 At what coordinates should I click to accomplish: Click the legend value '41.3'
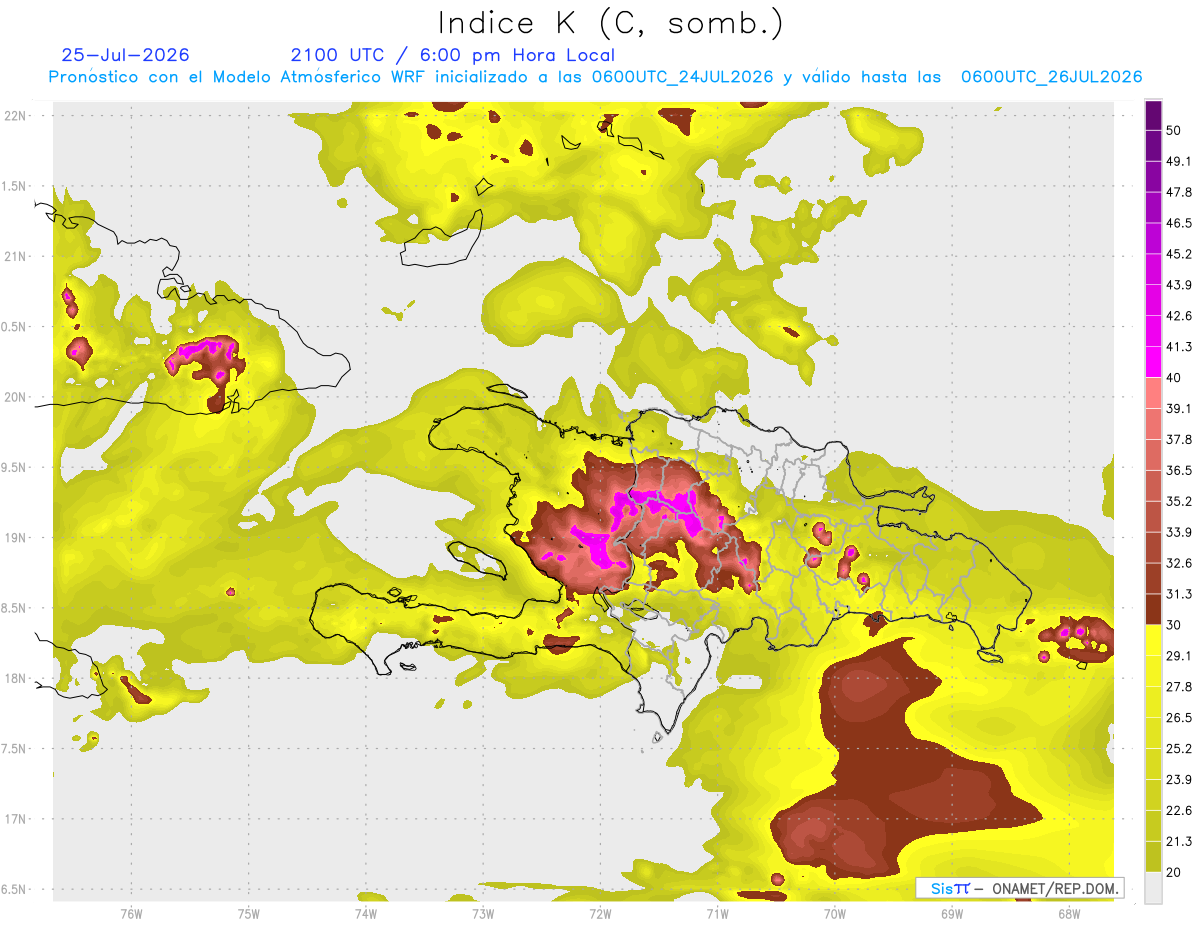(1179, 347)
